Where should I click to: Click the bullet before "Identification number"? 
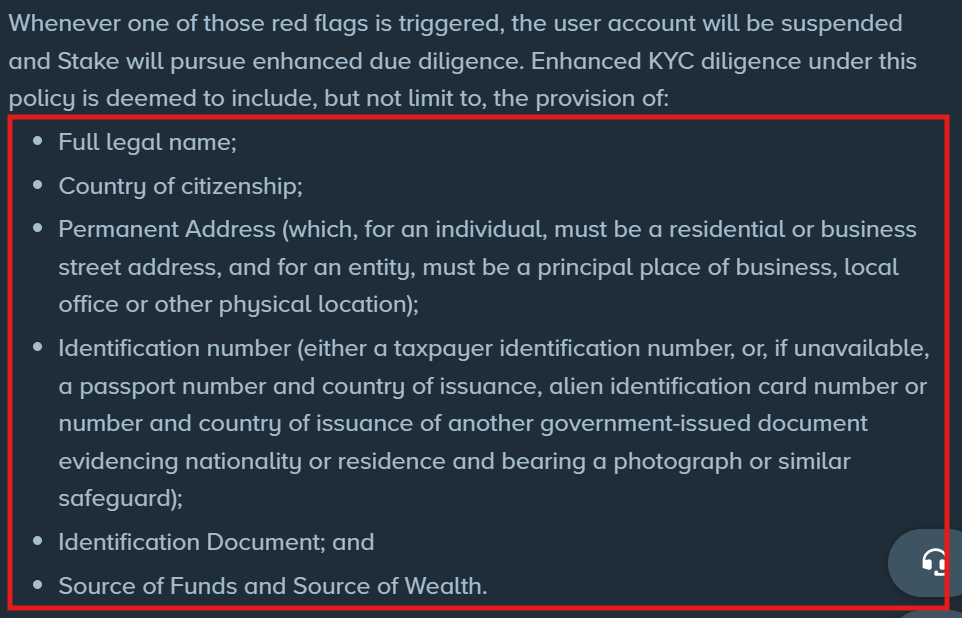click(38, 348)
